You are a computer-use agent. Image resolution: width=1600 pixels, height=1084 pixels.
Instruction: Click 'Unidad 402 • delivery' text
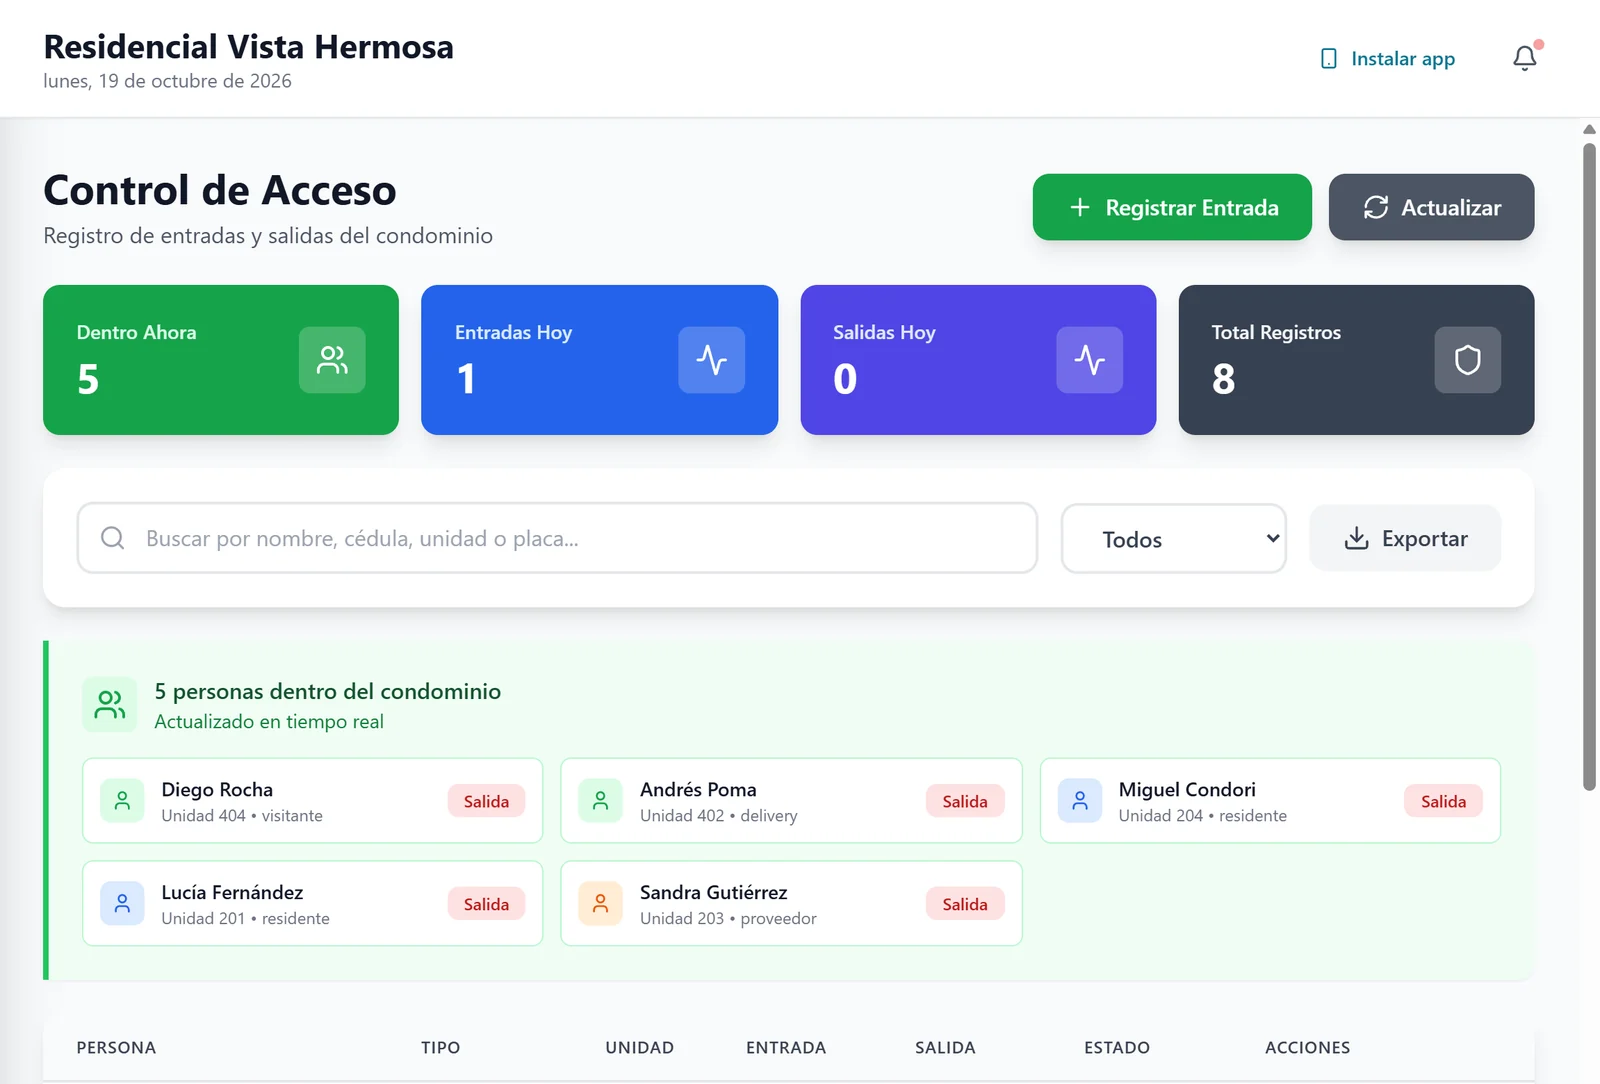point(719,816)
